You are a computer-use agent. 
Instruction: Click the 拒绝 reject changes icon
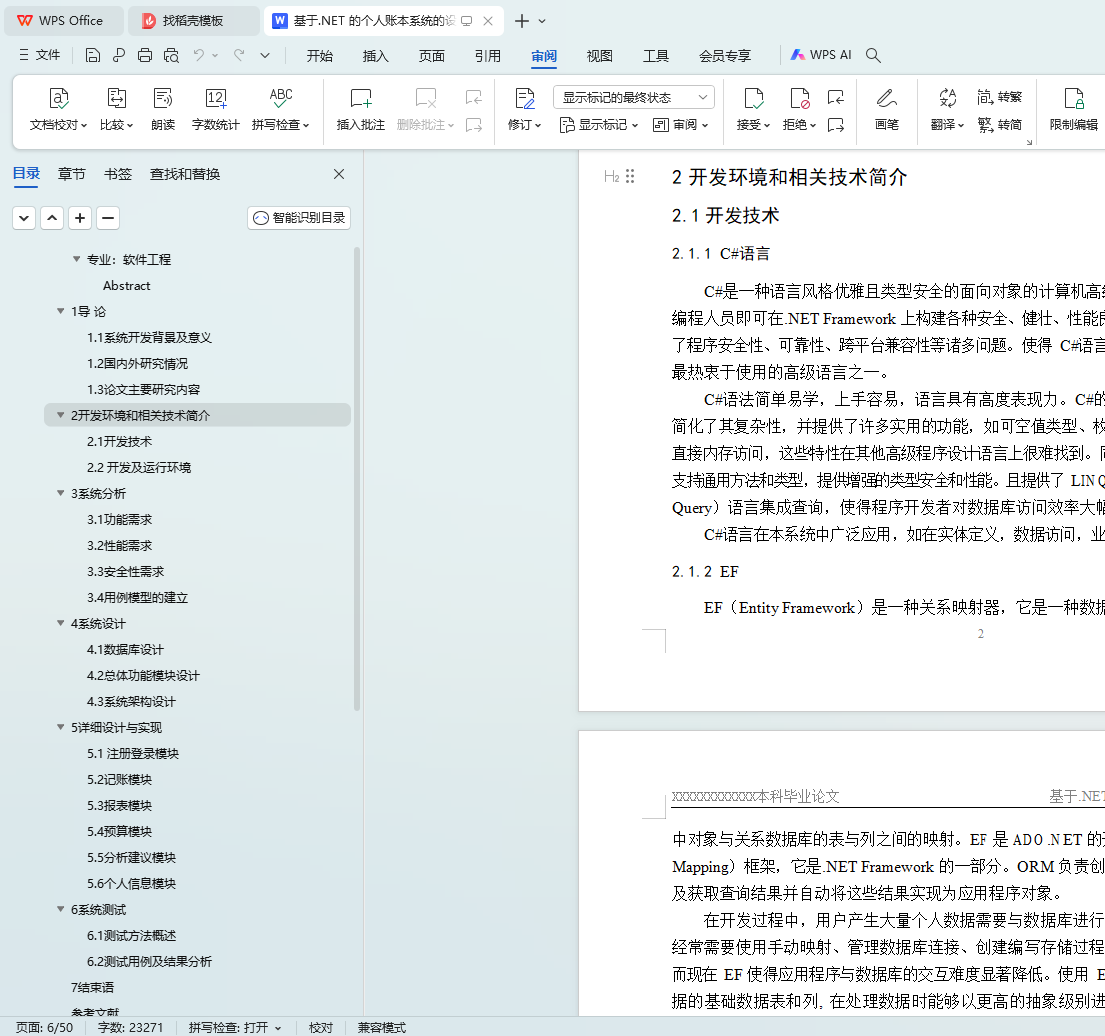[800, 99]
